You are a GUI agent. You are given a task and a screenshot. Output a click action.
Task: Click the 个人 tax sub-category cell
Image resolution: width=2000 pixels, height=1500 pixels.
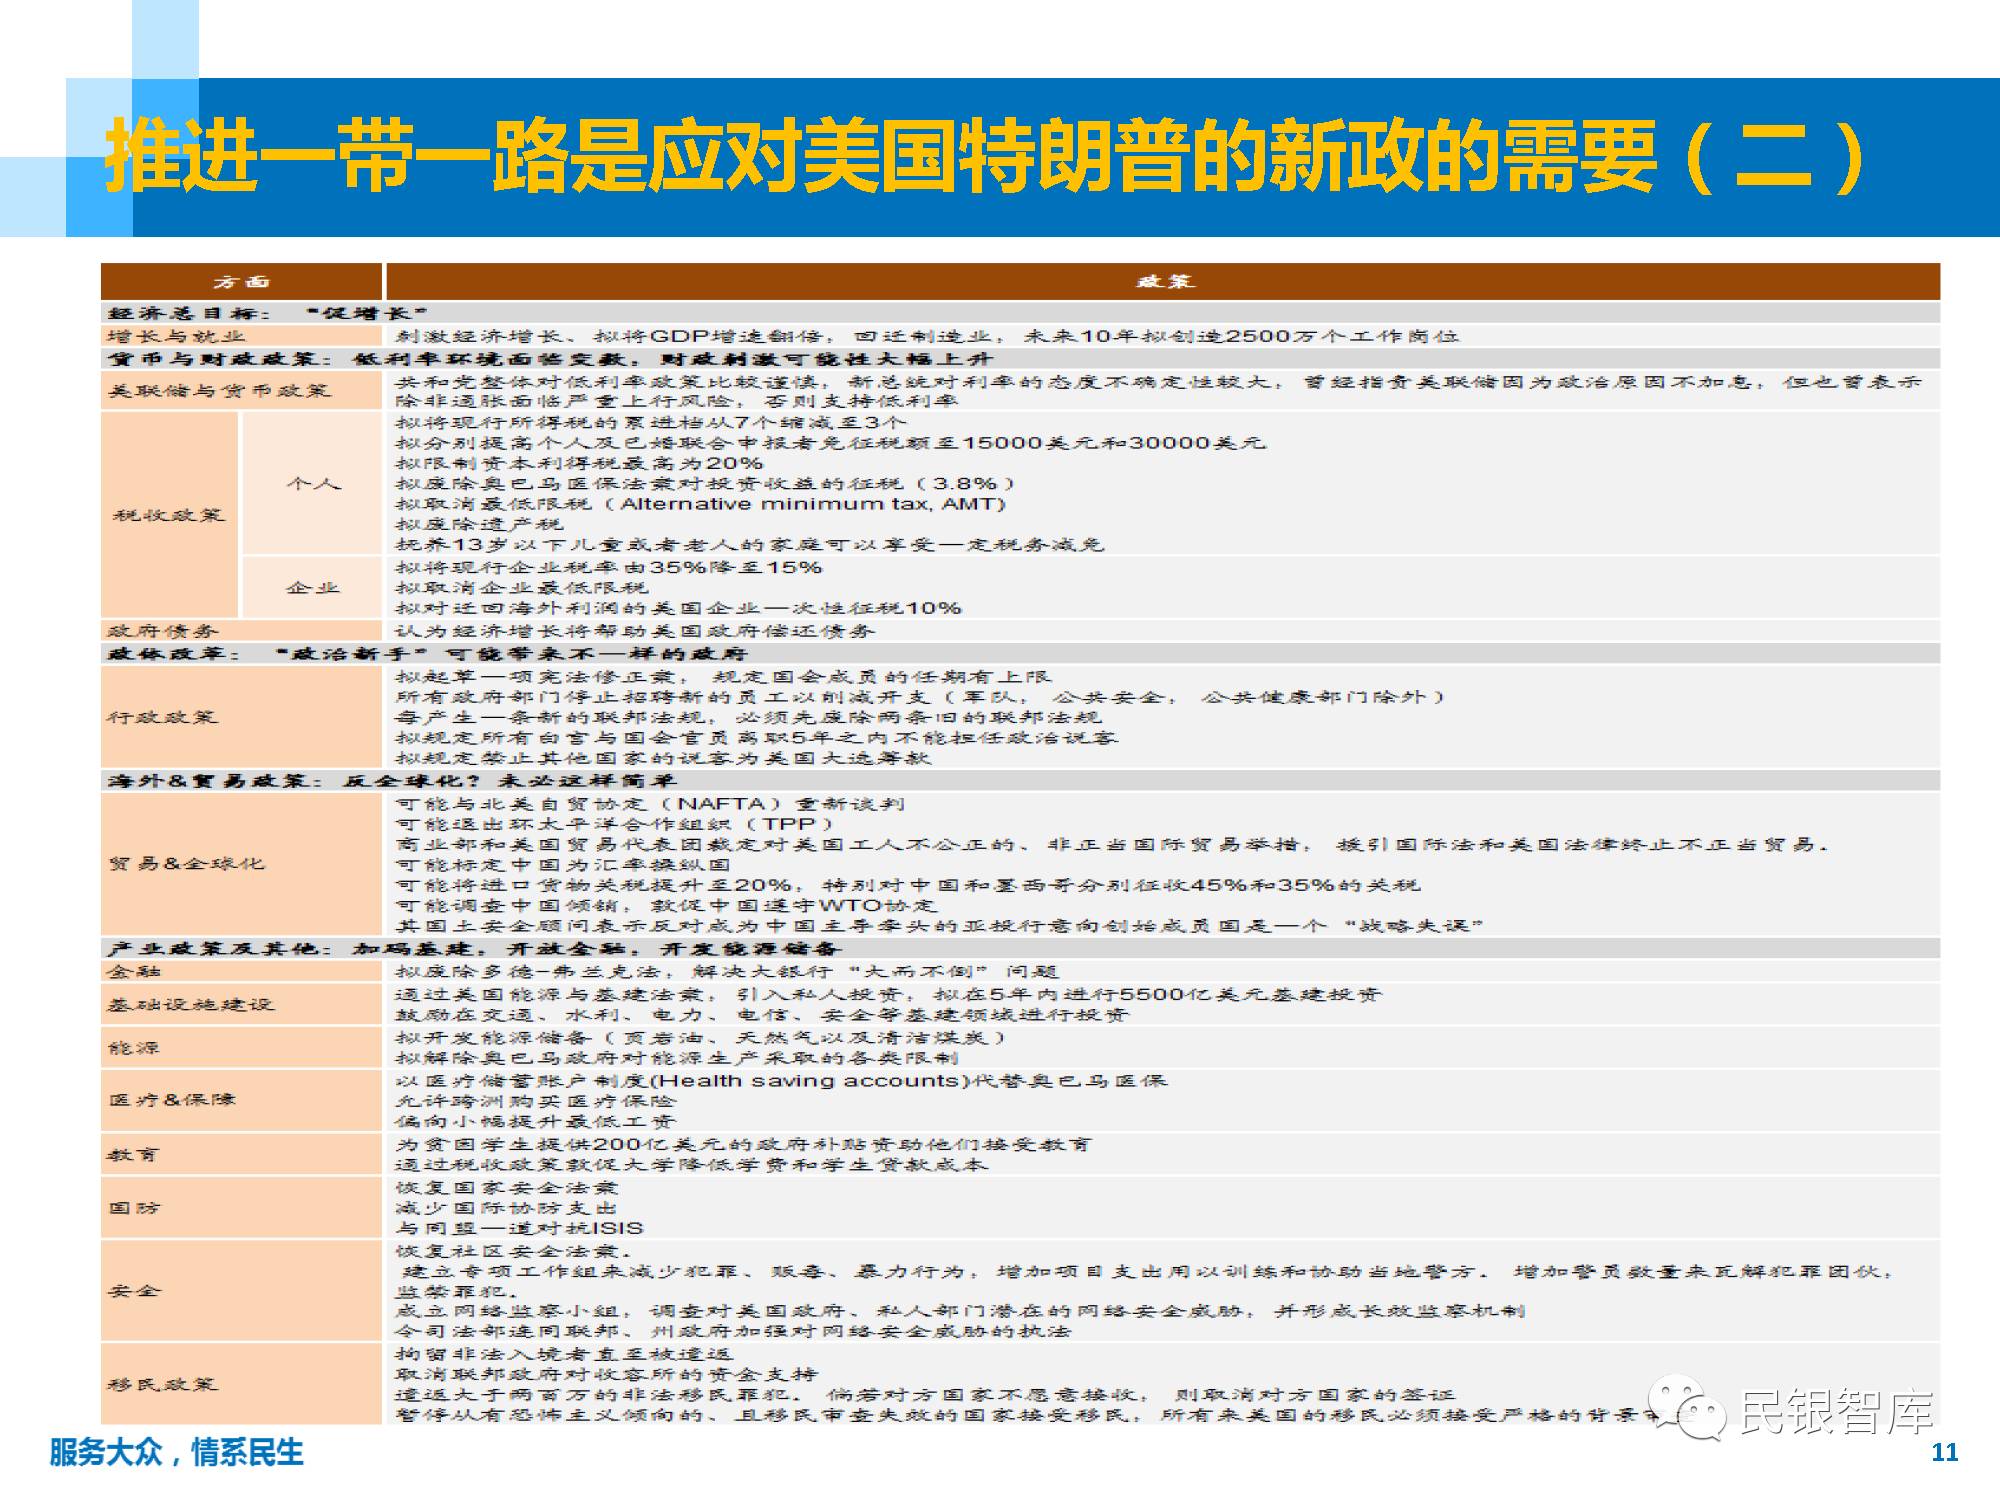[312, 484]
